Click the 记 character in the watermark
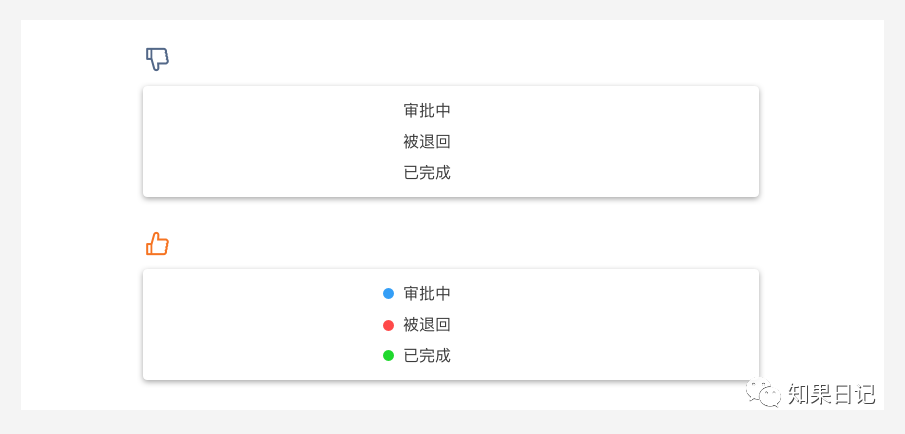The width and height of the screenshot is (905, 434). [865, 395]
